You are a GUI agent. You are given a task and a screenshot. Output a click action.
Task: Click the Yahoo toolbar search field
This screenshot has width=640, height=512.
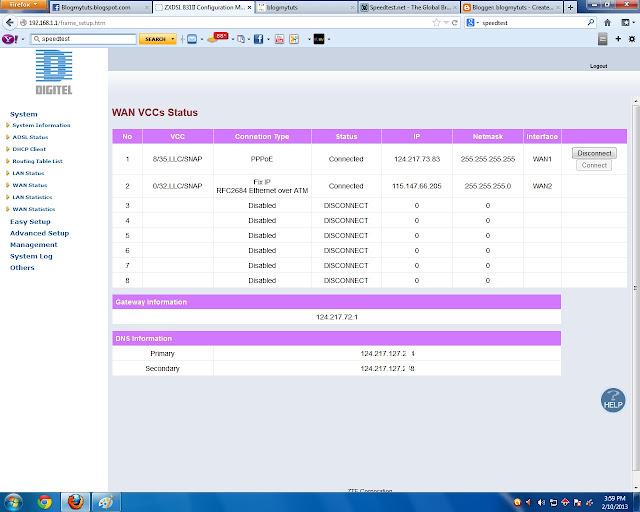coord(83,39)
